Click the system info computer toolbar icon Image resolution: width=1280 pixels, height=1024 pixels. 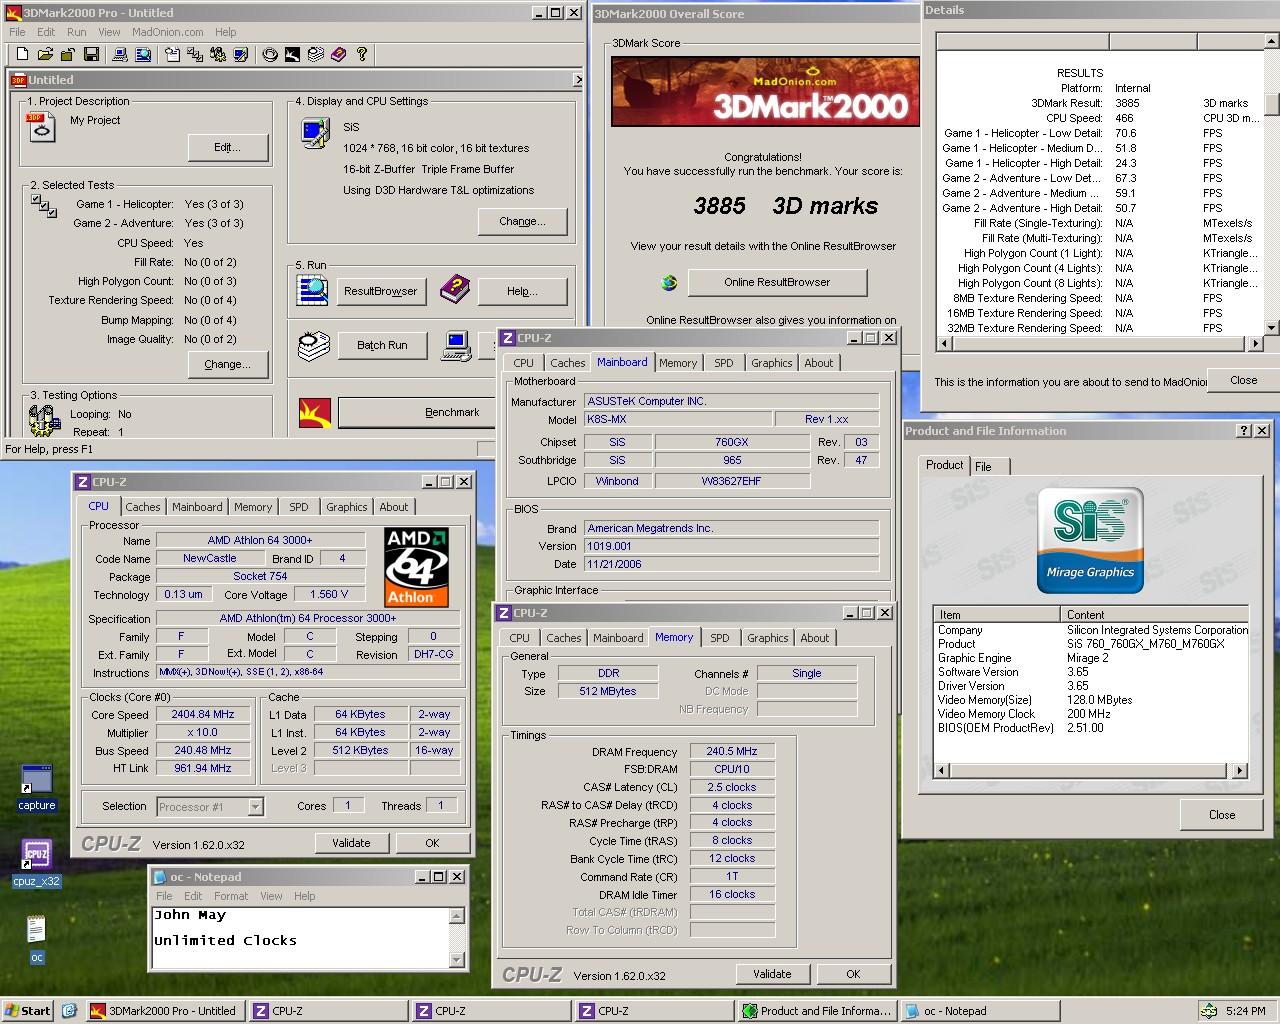click(120, 54)
